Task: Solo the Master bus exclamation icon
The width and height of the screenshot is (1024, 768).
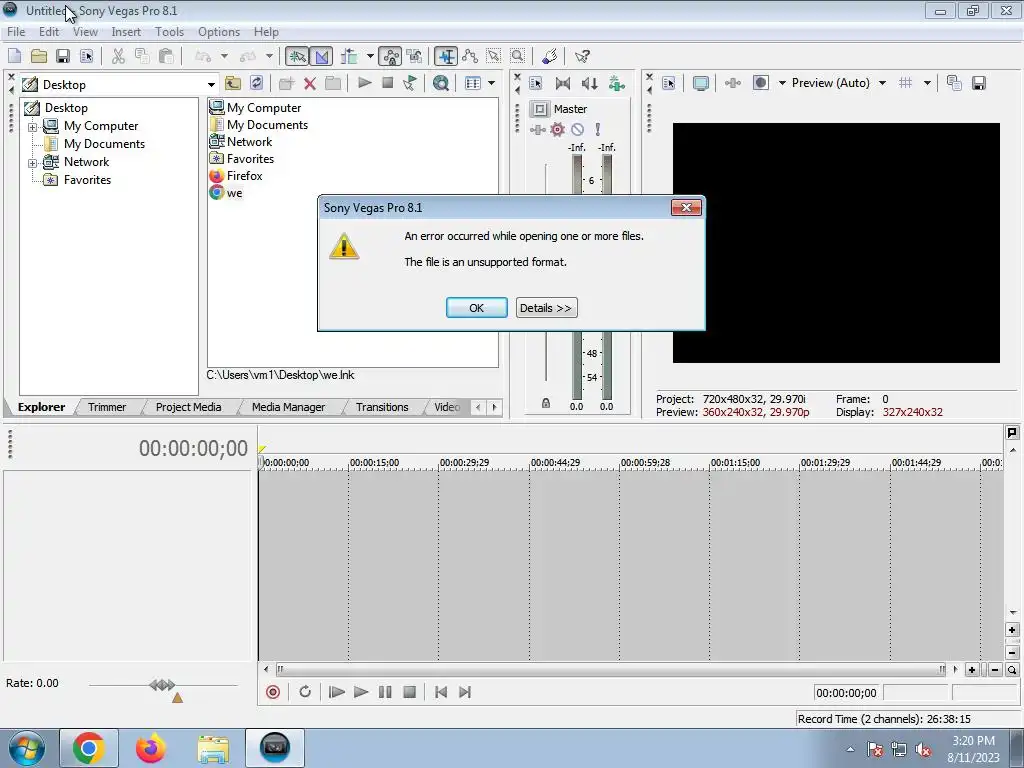Action: 597,129
